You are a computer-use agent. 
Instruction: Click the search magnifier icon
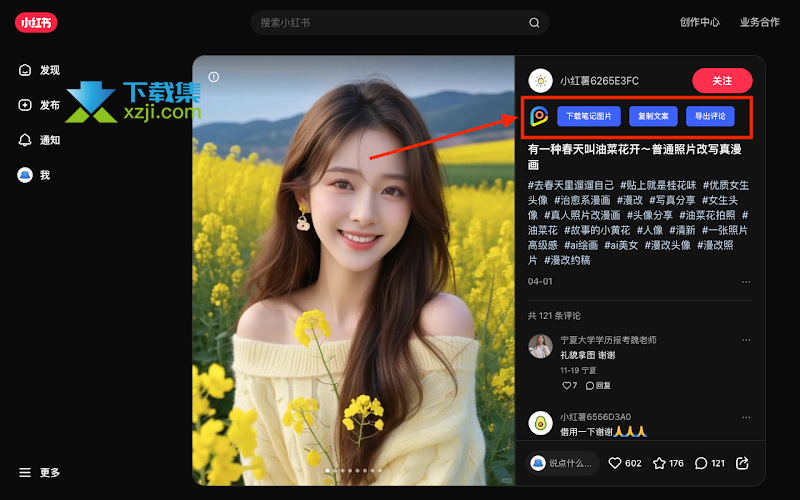coord(534,22)
